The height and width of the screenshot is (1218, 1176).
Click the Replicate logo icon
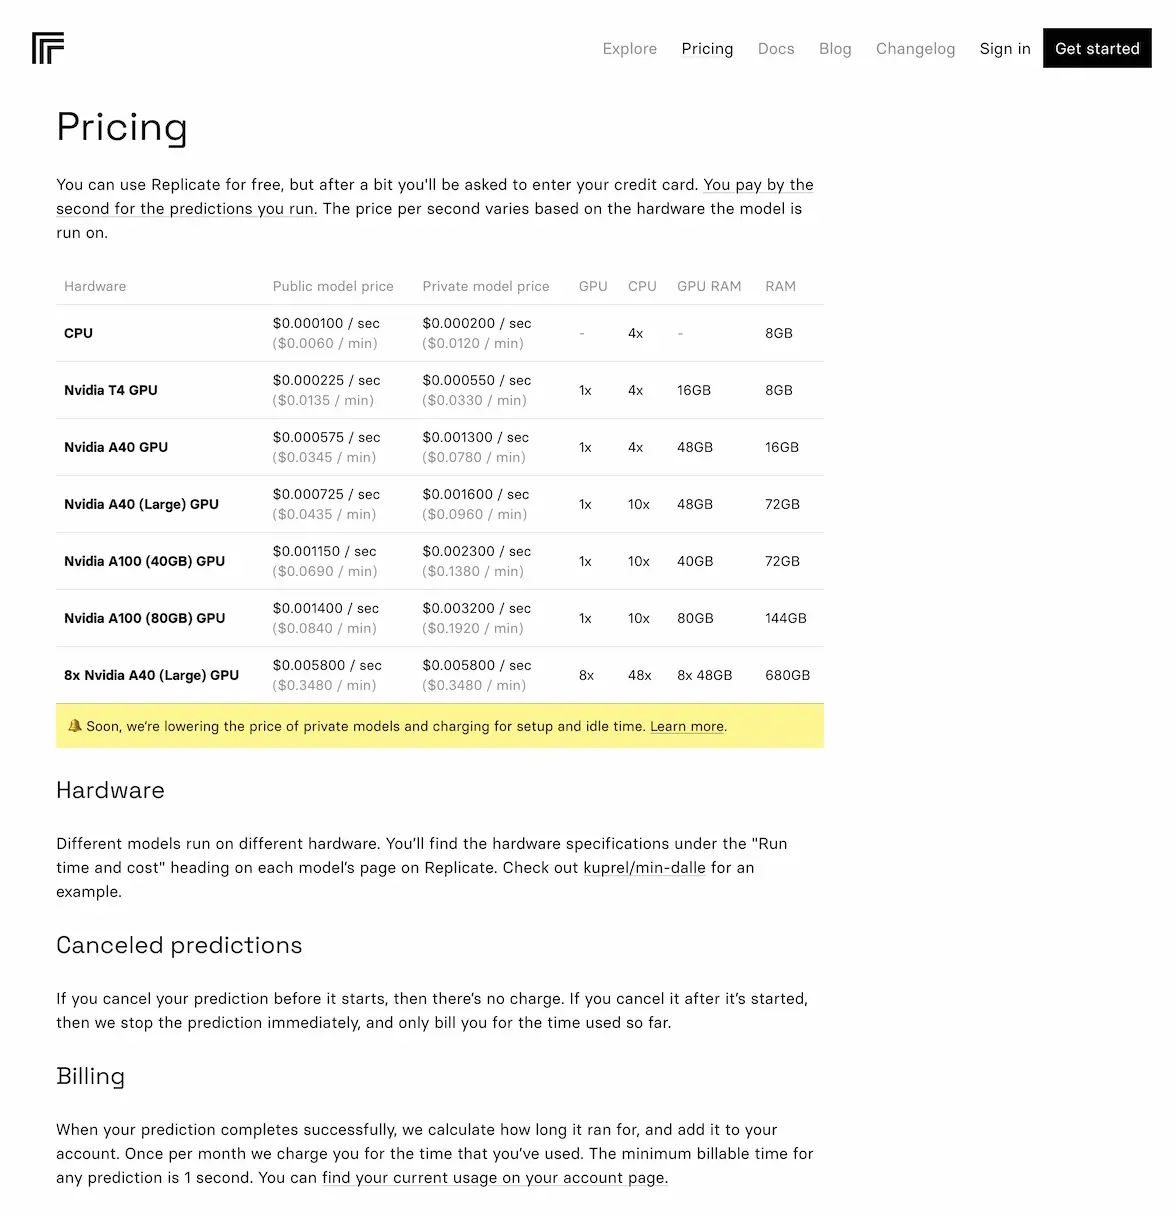[x=48, y=48]
